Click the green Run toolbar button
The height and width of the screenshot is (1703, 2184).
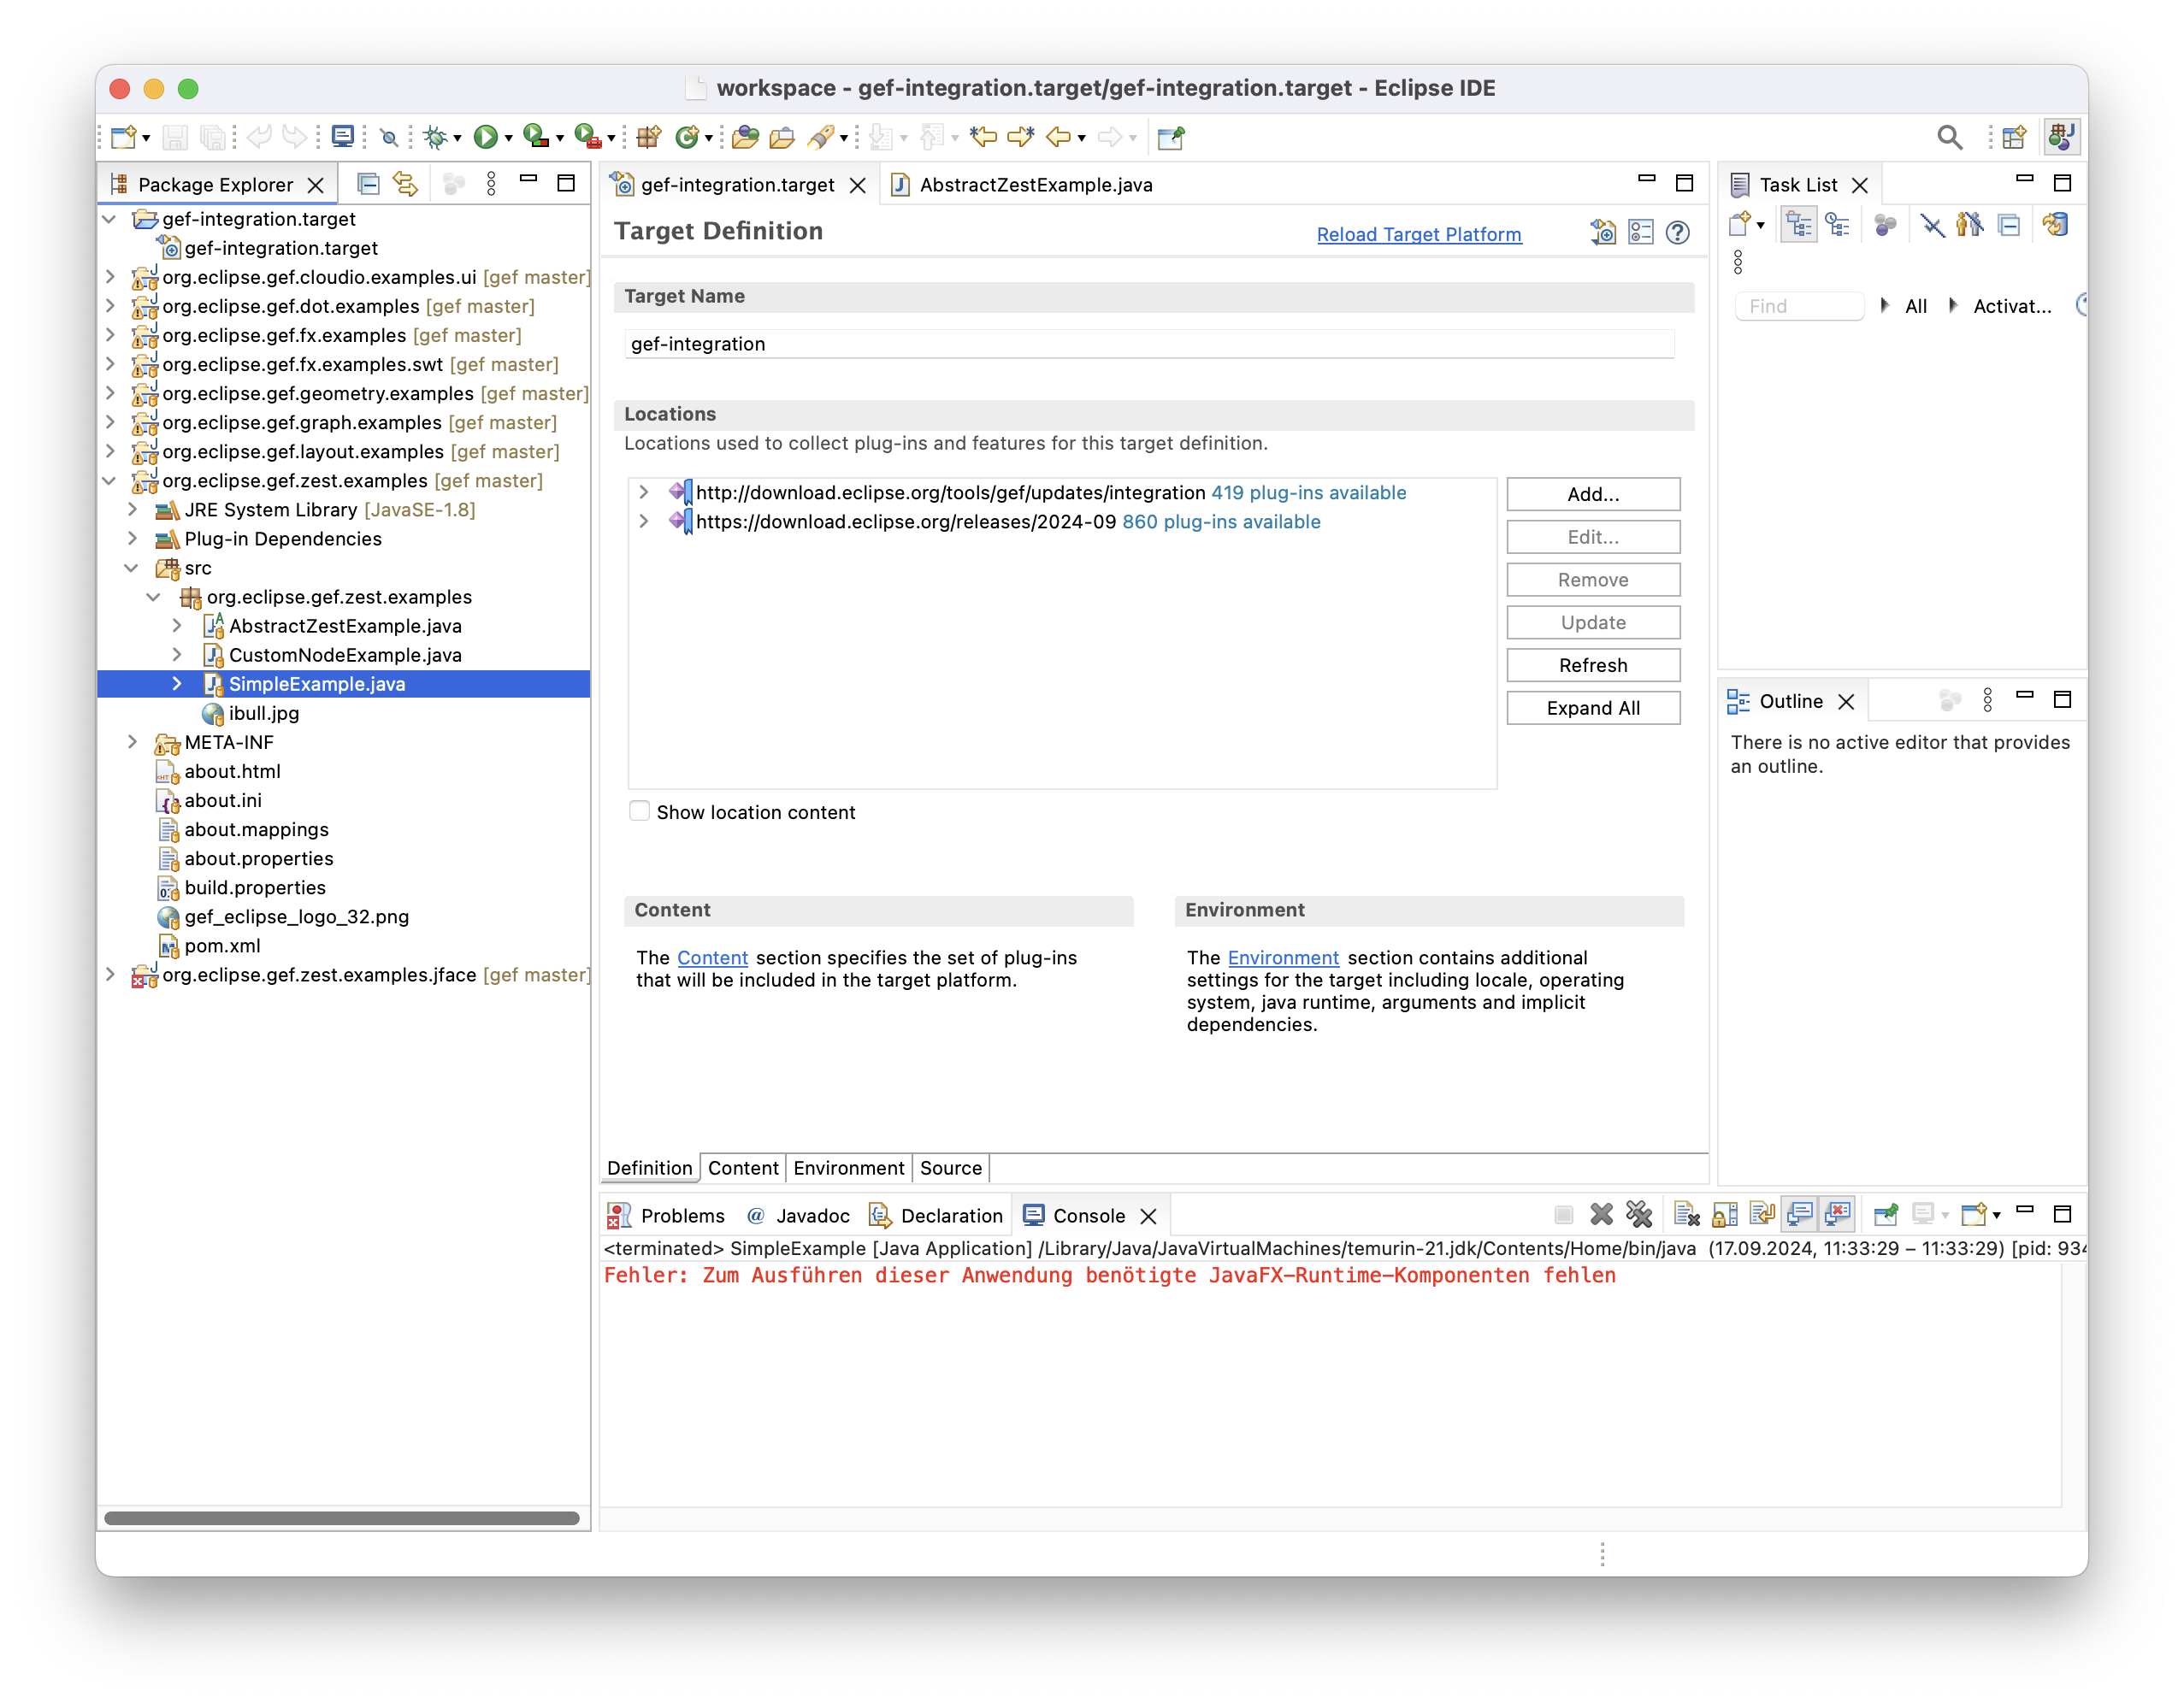tap(485, 137)
